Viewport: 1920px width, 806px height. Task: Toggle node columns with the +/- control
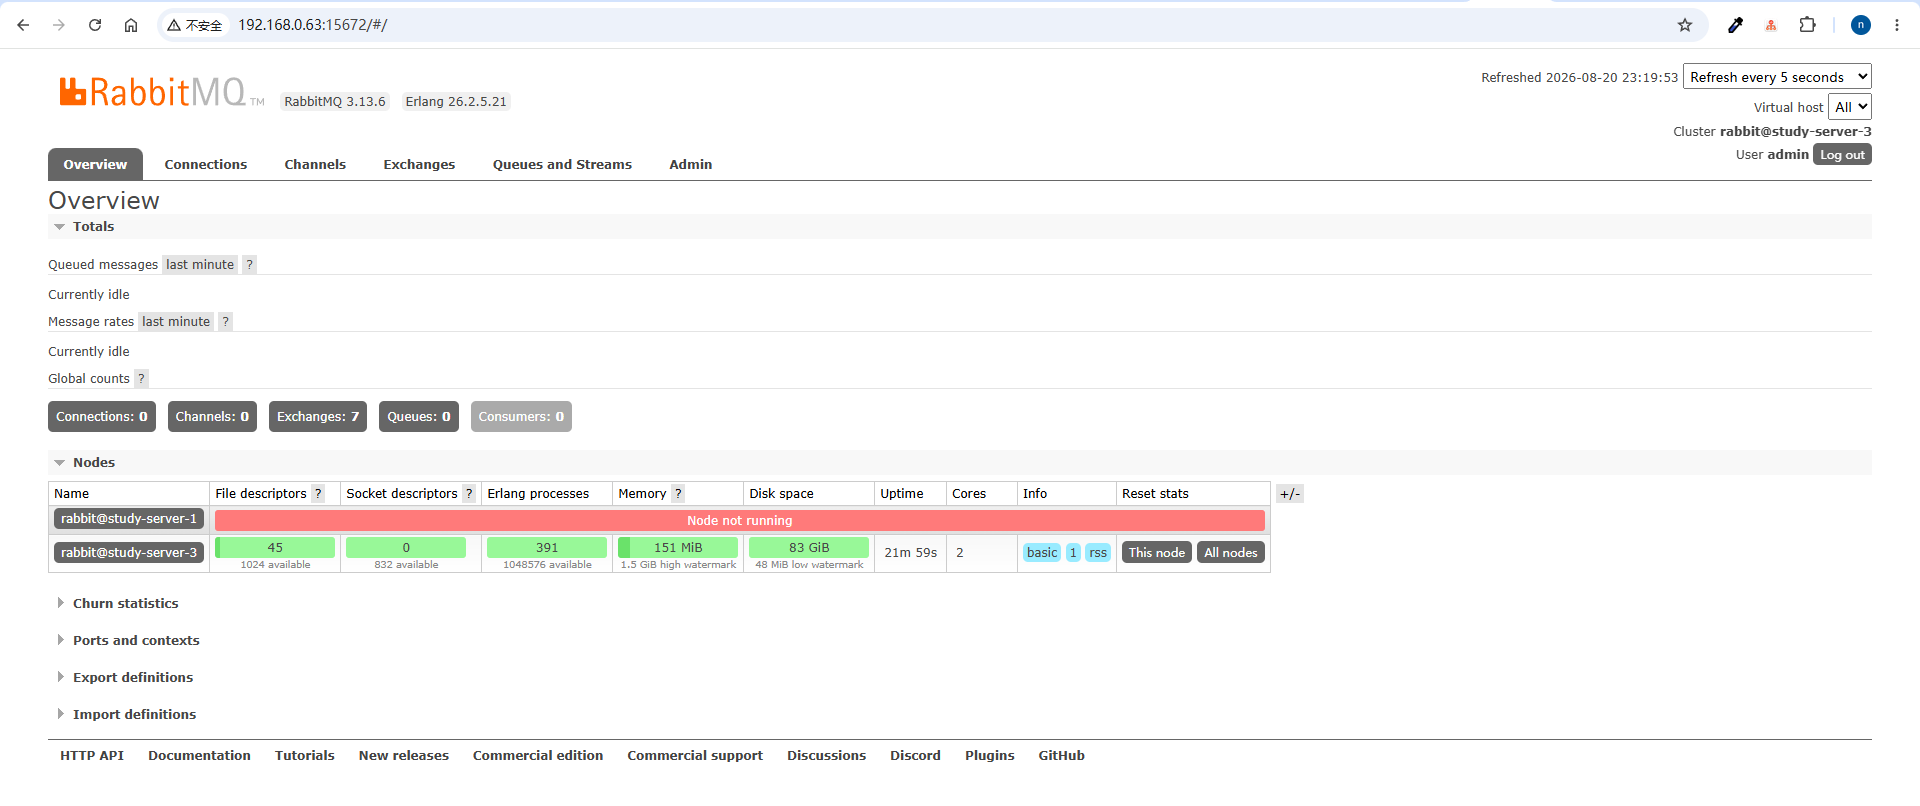(1290, 493)
